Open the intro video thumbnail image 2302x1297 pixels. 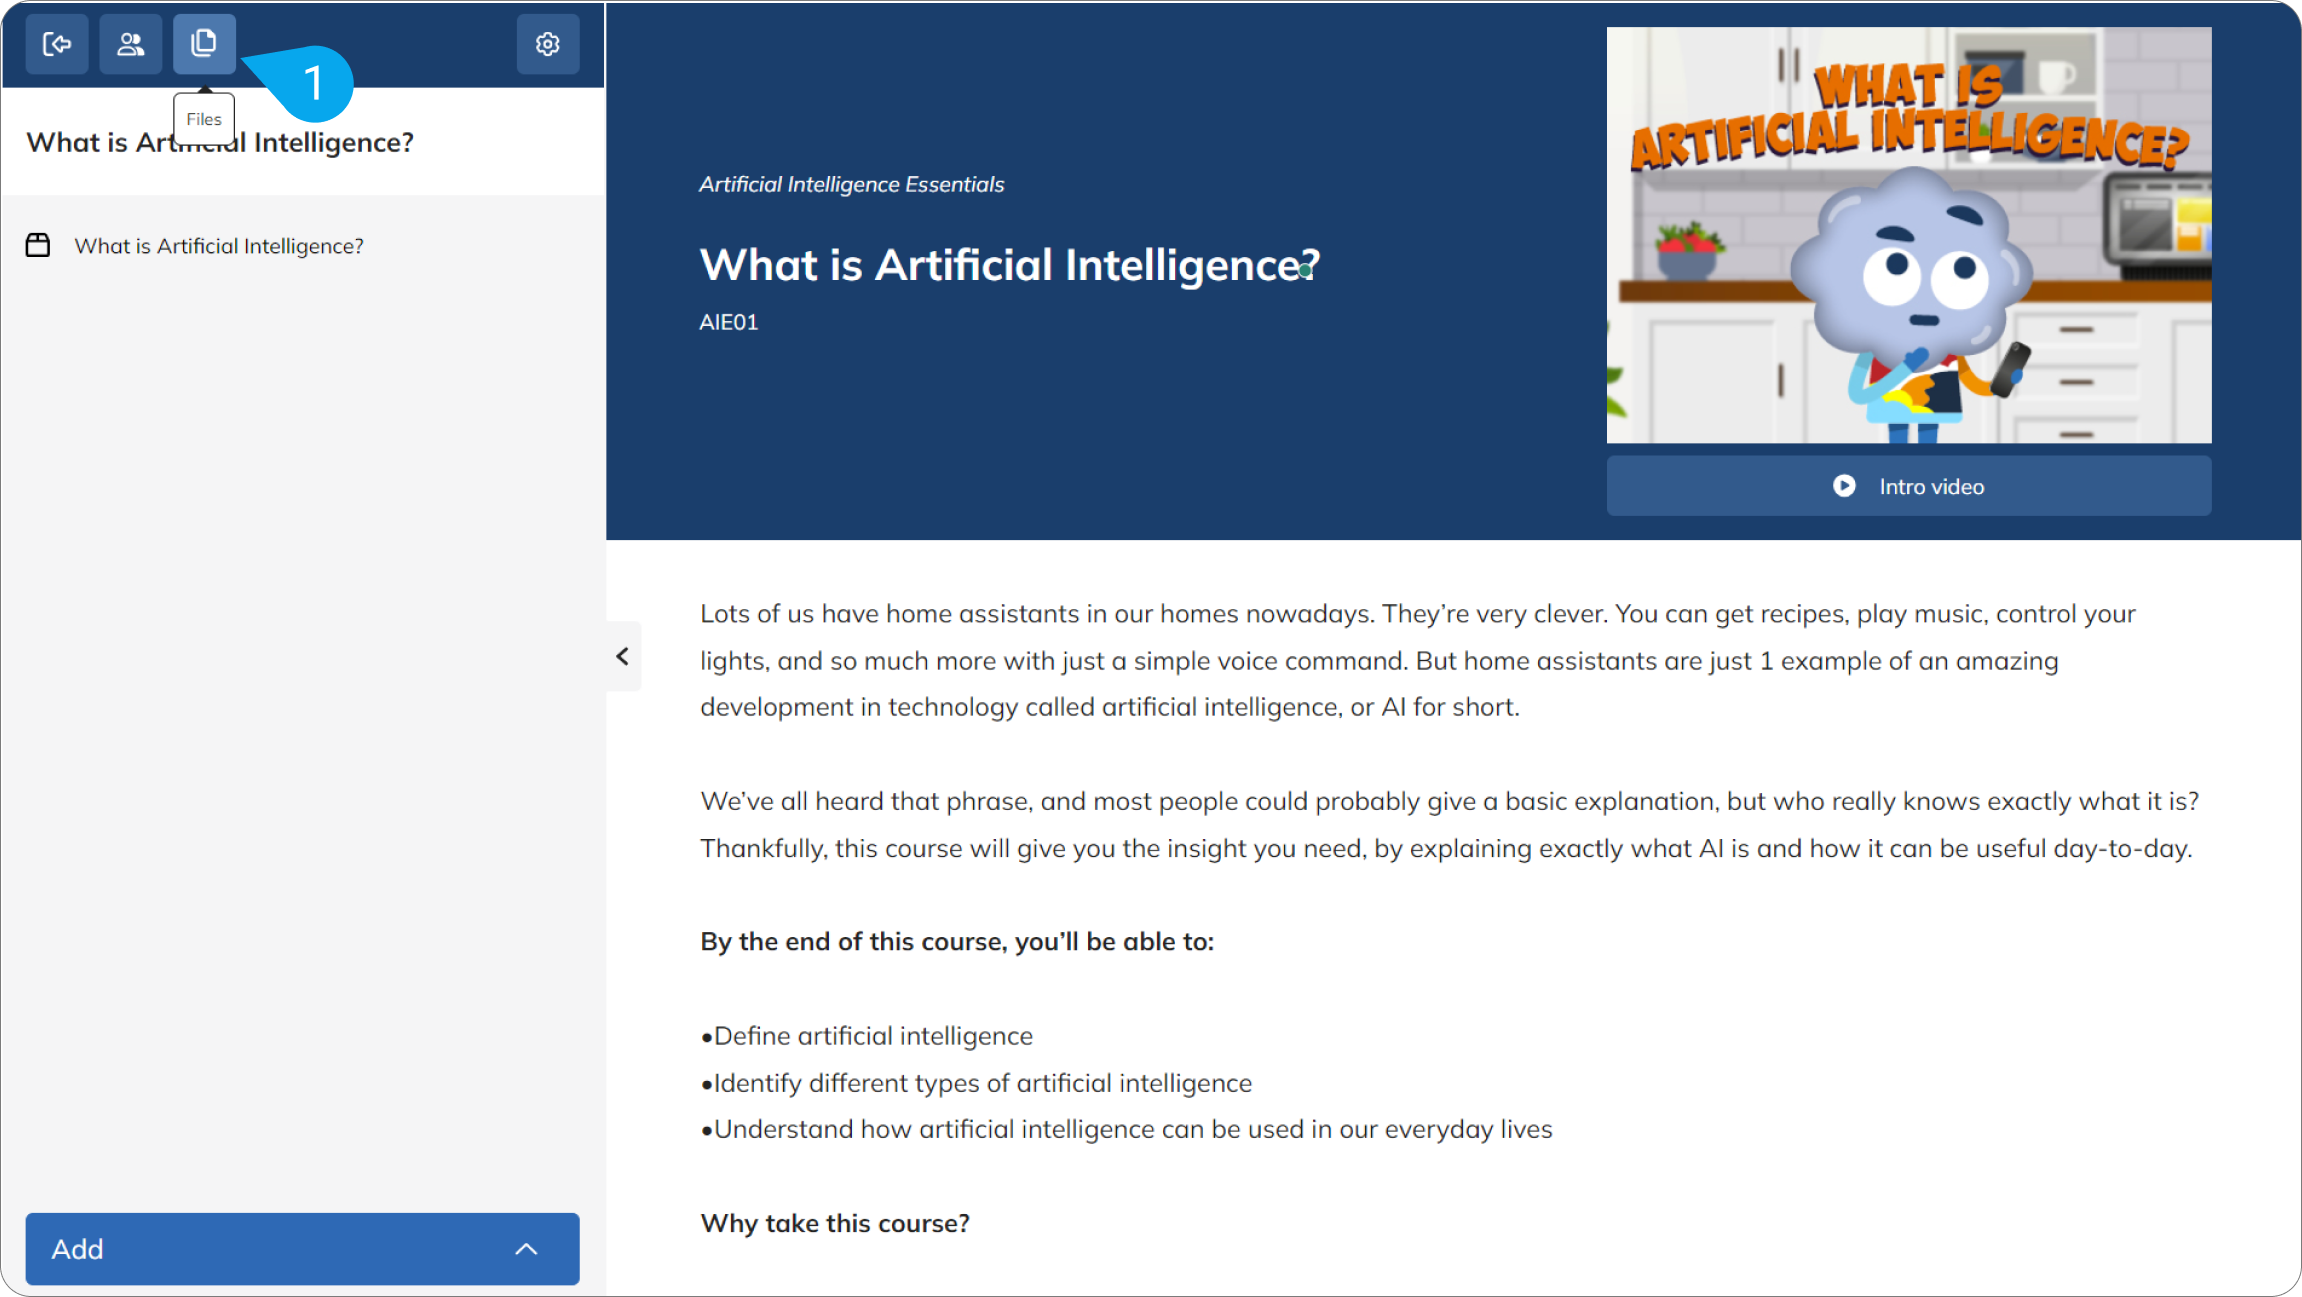tap(1909, 235)
